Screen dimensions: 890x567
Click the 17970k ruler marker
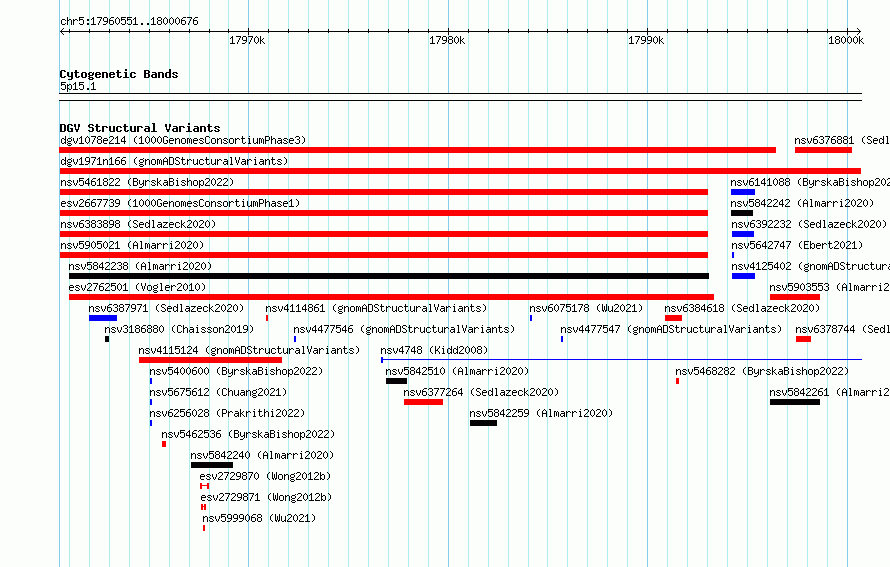tap(247, 40)
